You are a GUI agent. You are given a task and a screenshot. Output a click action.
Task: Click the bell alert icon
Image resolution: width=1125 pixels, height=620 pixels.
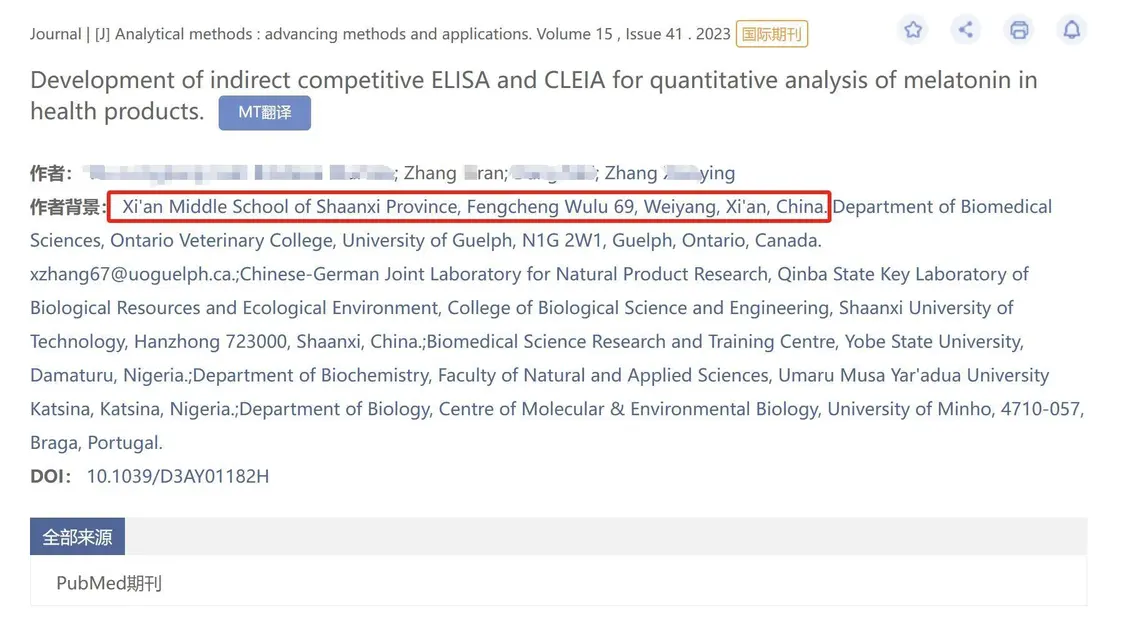[x=1071, y=30]
